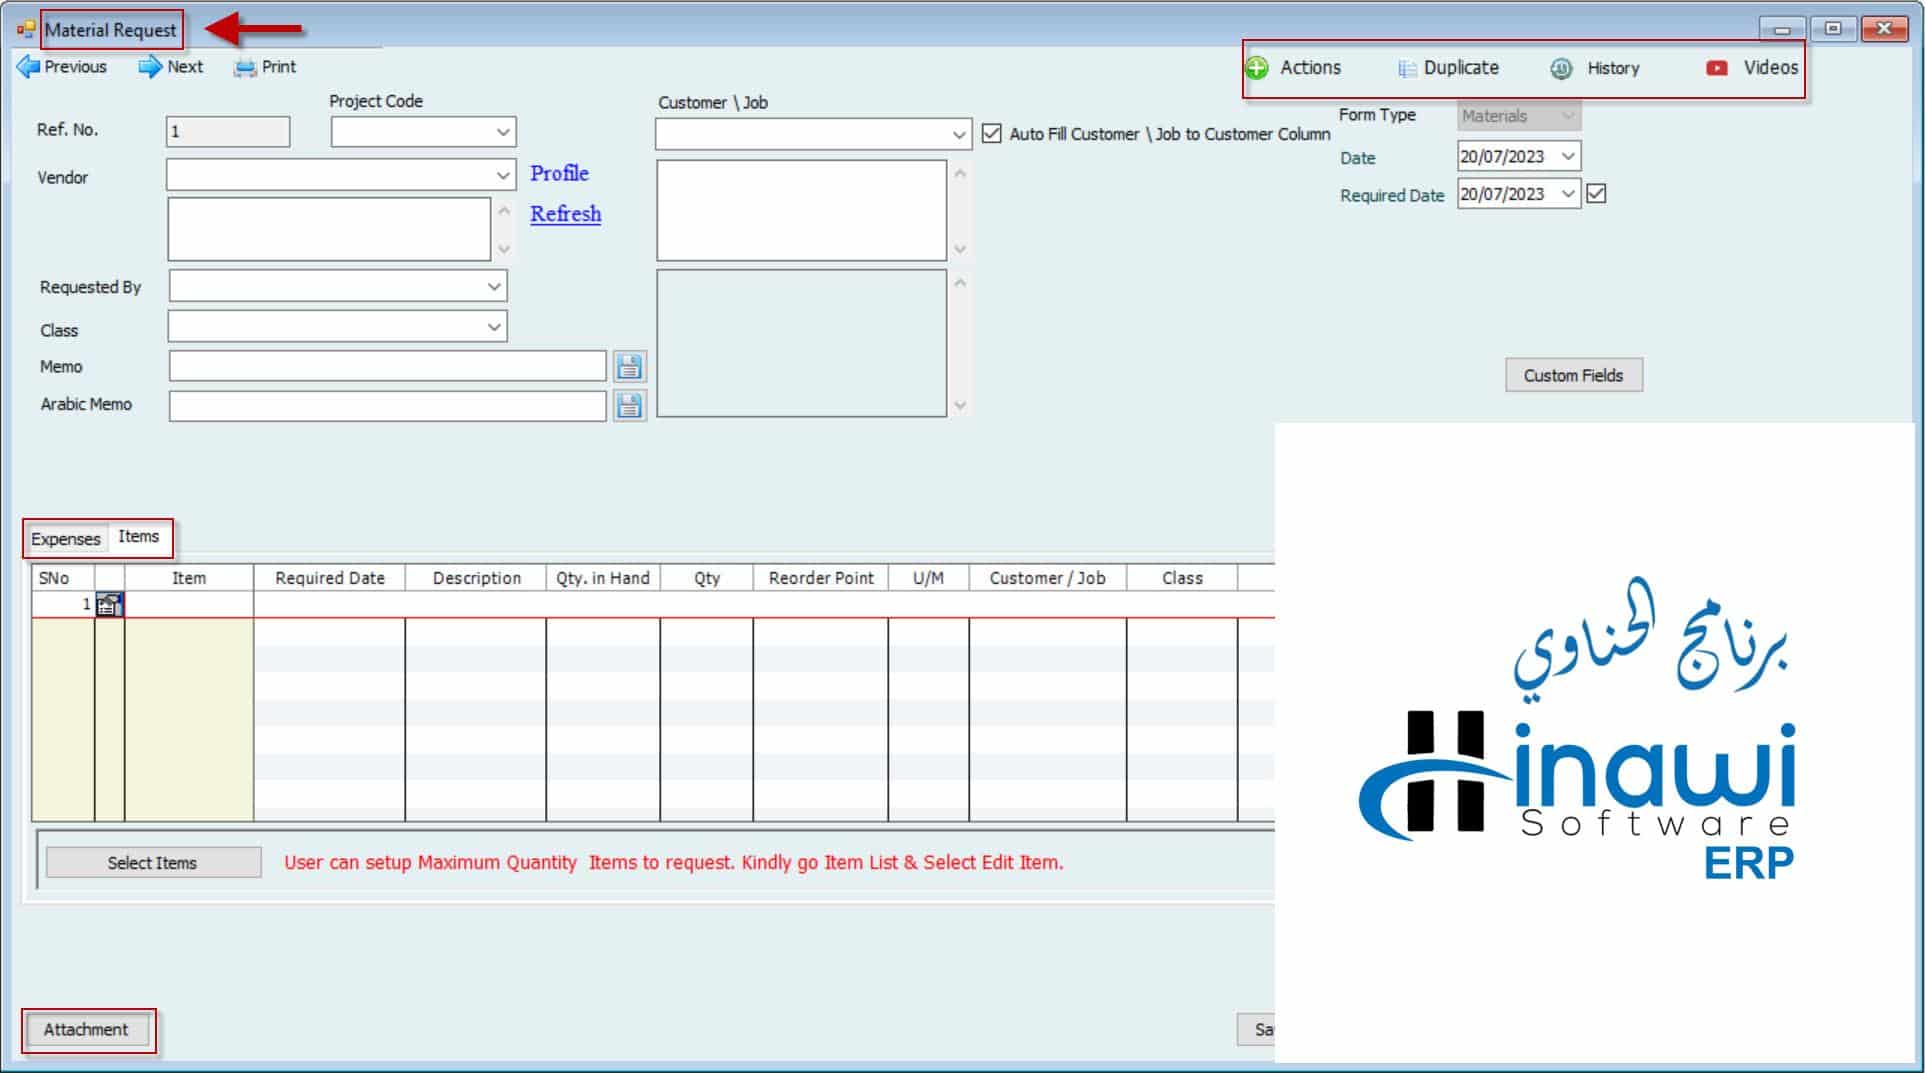Image resolution: width=1925 pixels, height=1073 pixels.
Task: Toggle Auto Fill Customer \ Job checkbox
Action: [x=991, y=133]
